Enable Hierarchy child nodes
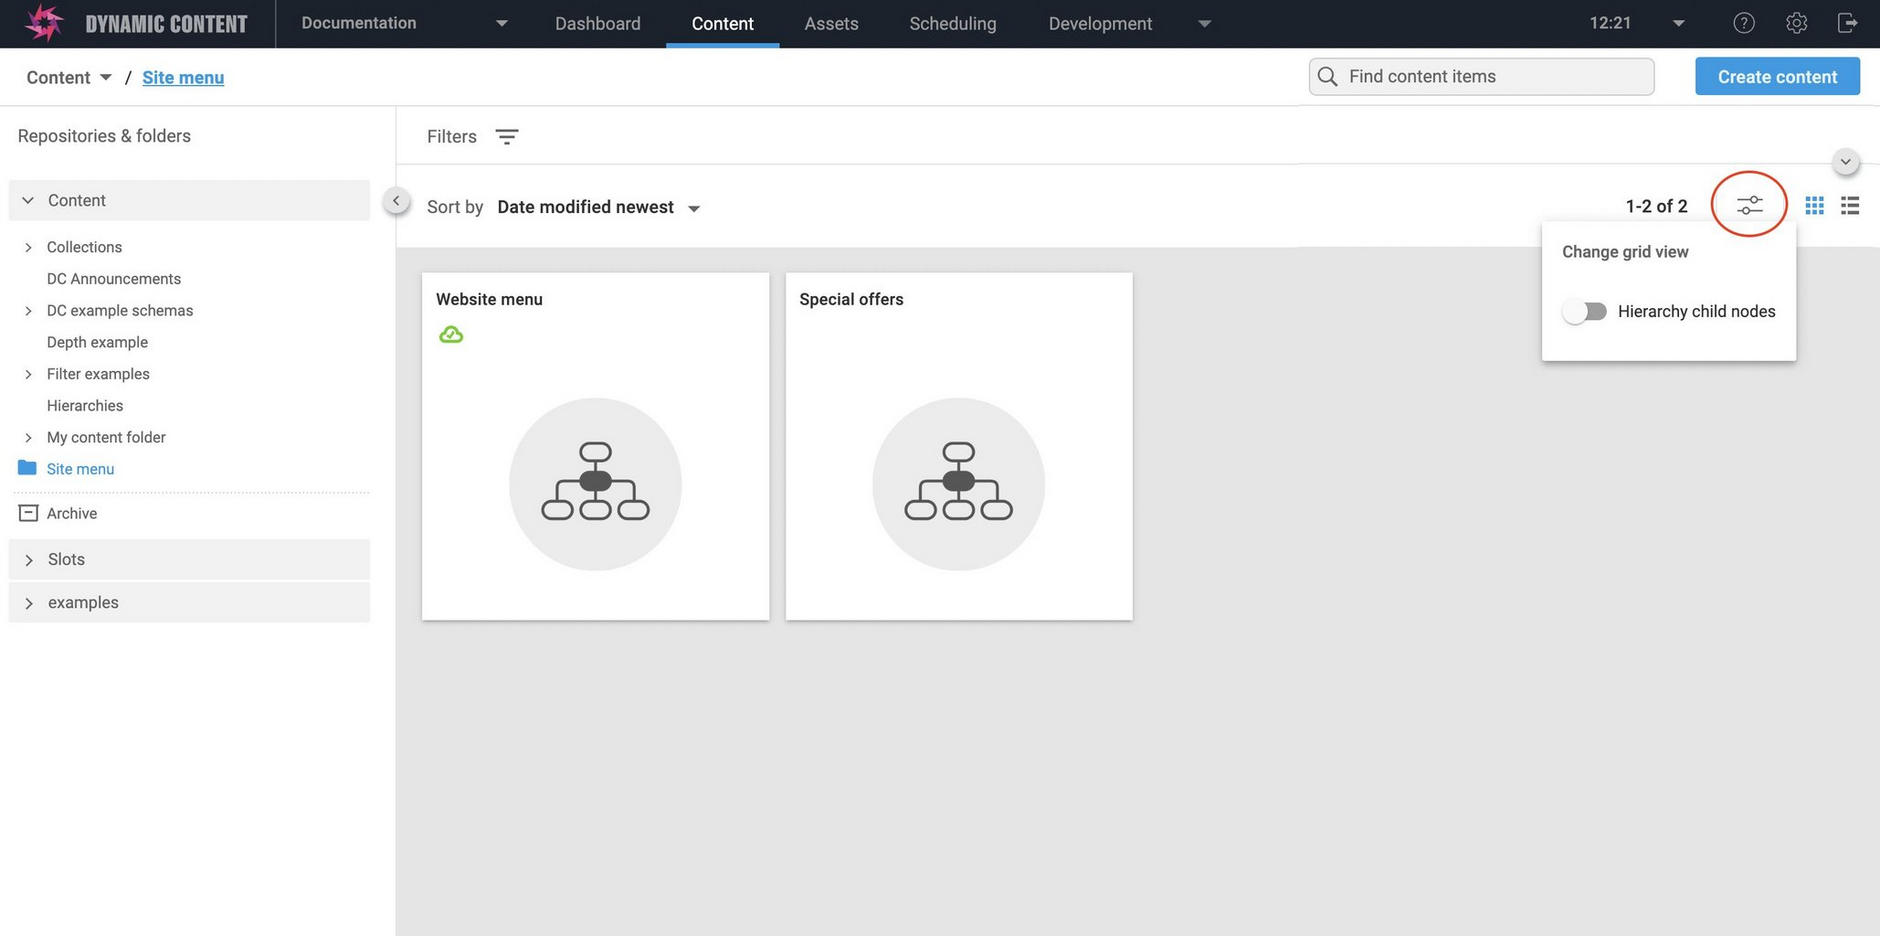 click(x=1585, y=311)
